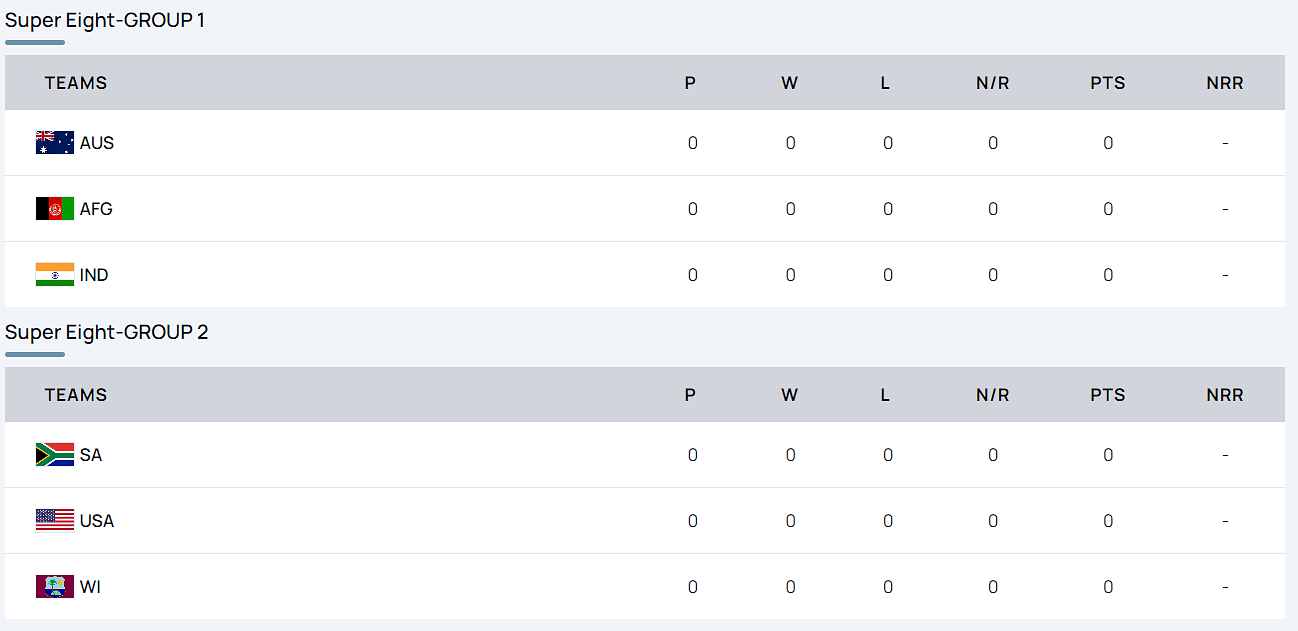Click the South Africa flag icon

pos(55,455)
